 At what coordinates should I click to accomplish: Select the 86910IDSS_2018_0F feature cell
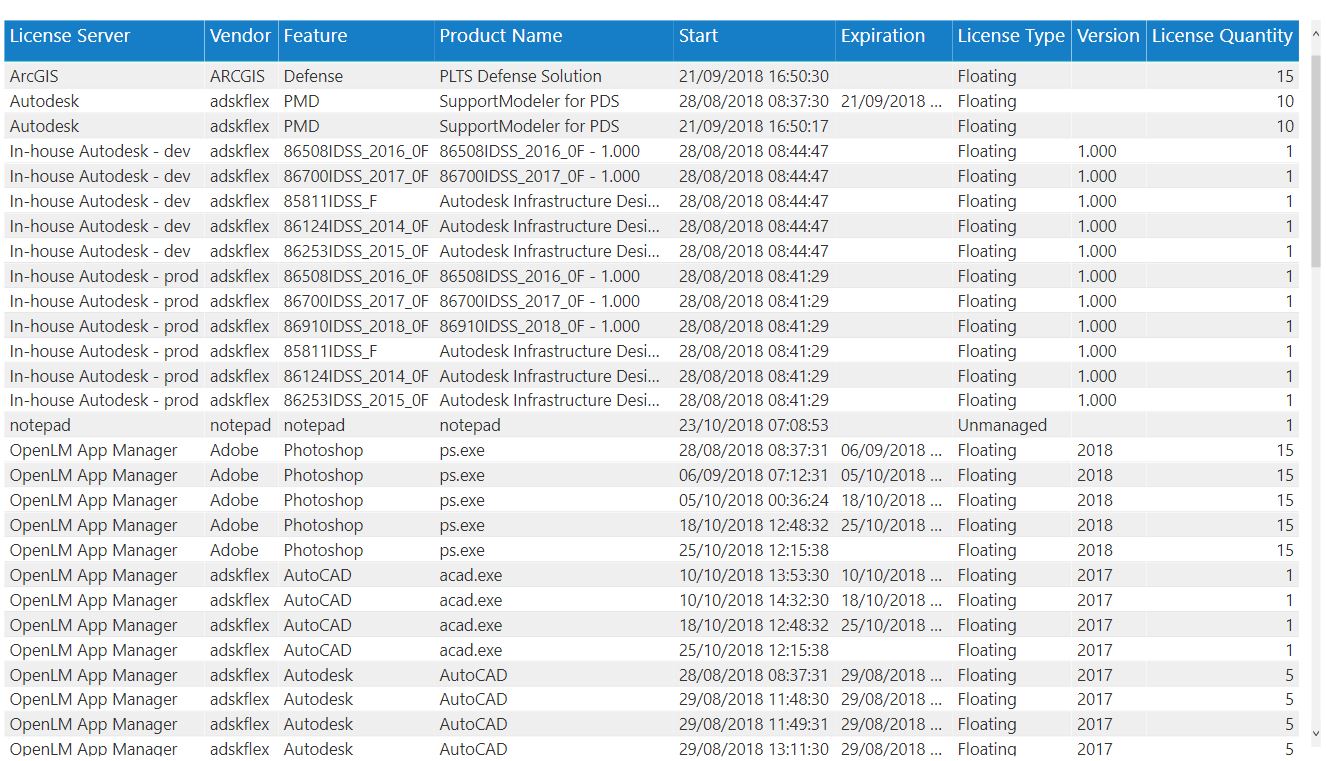point(355,326)
